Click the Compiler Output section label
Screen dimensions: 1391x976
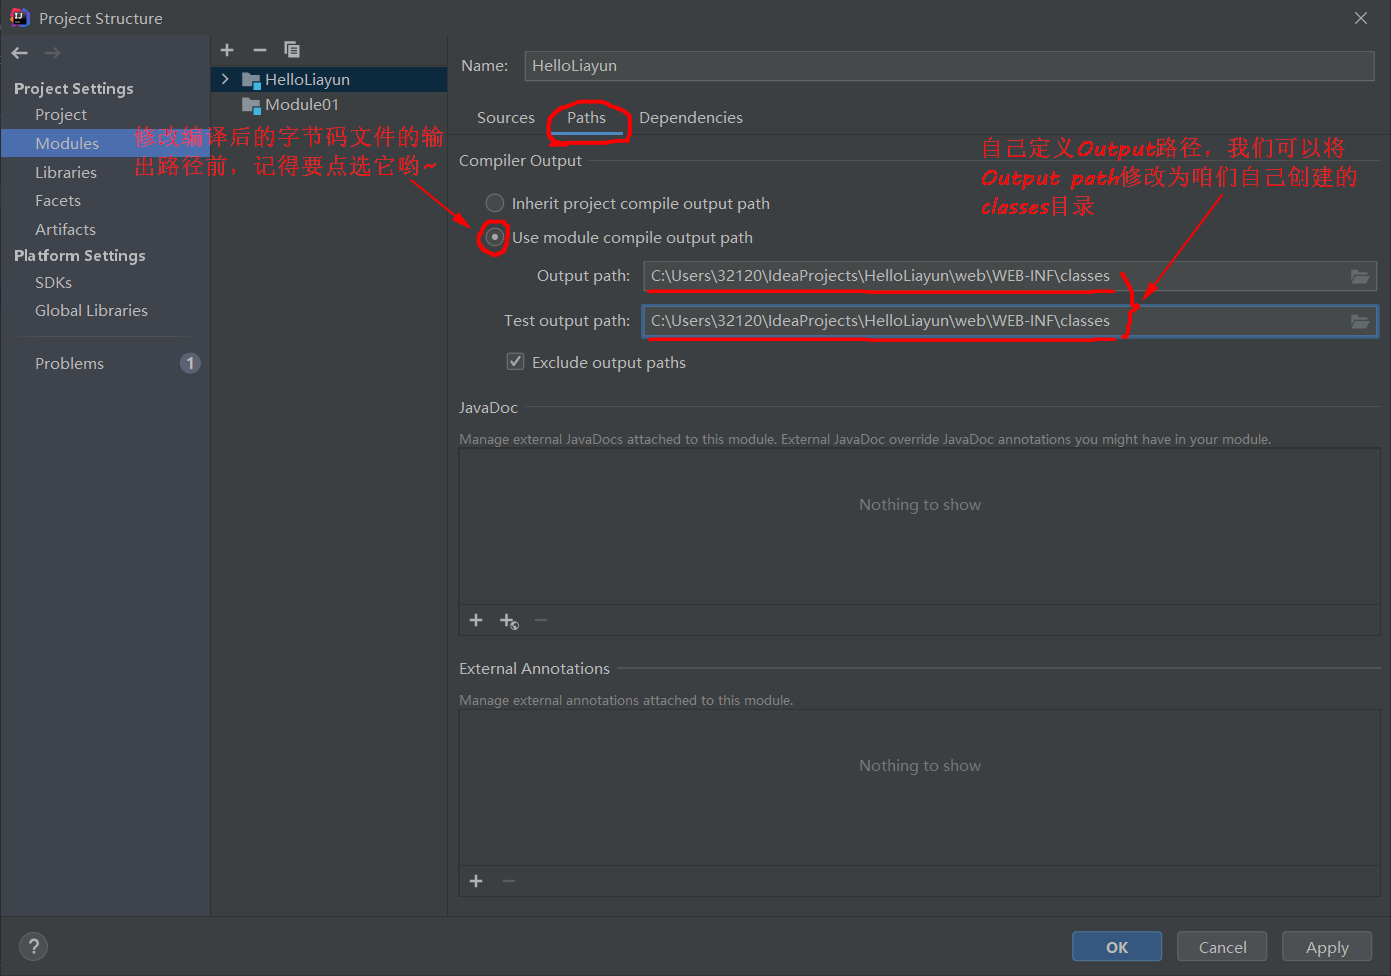click(x=520, y=161)
